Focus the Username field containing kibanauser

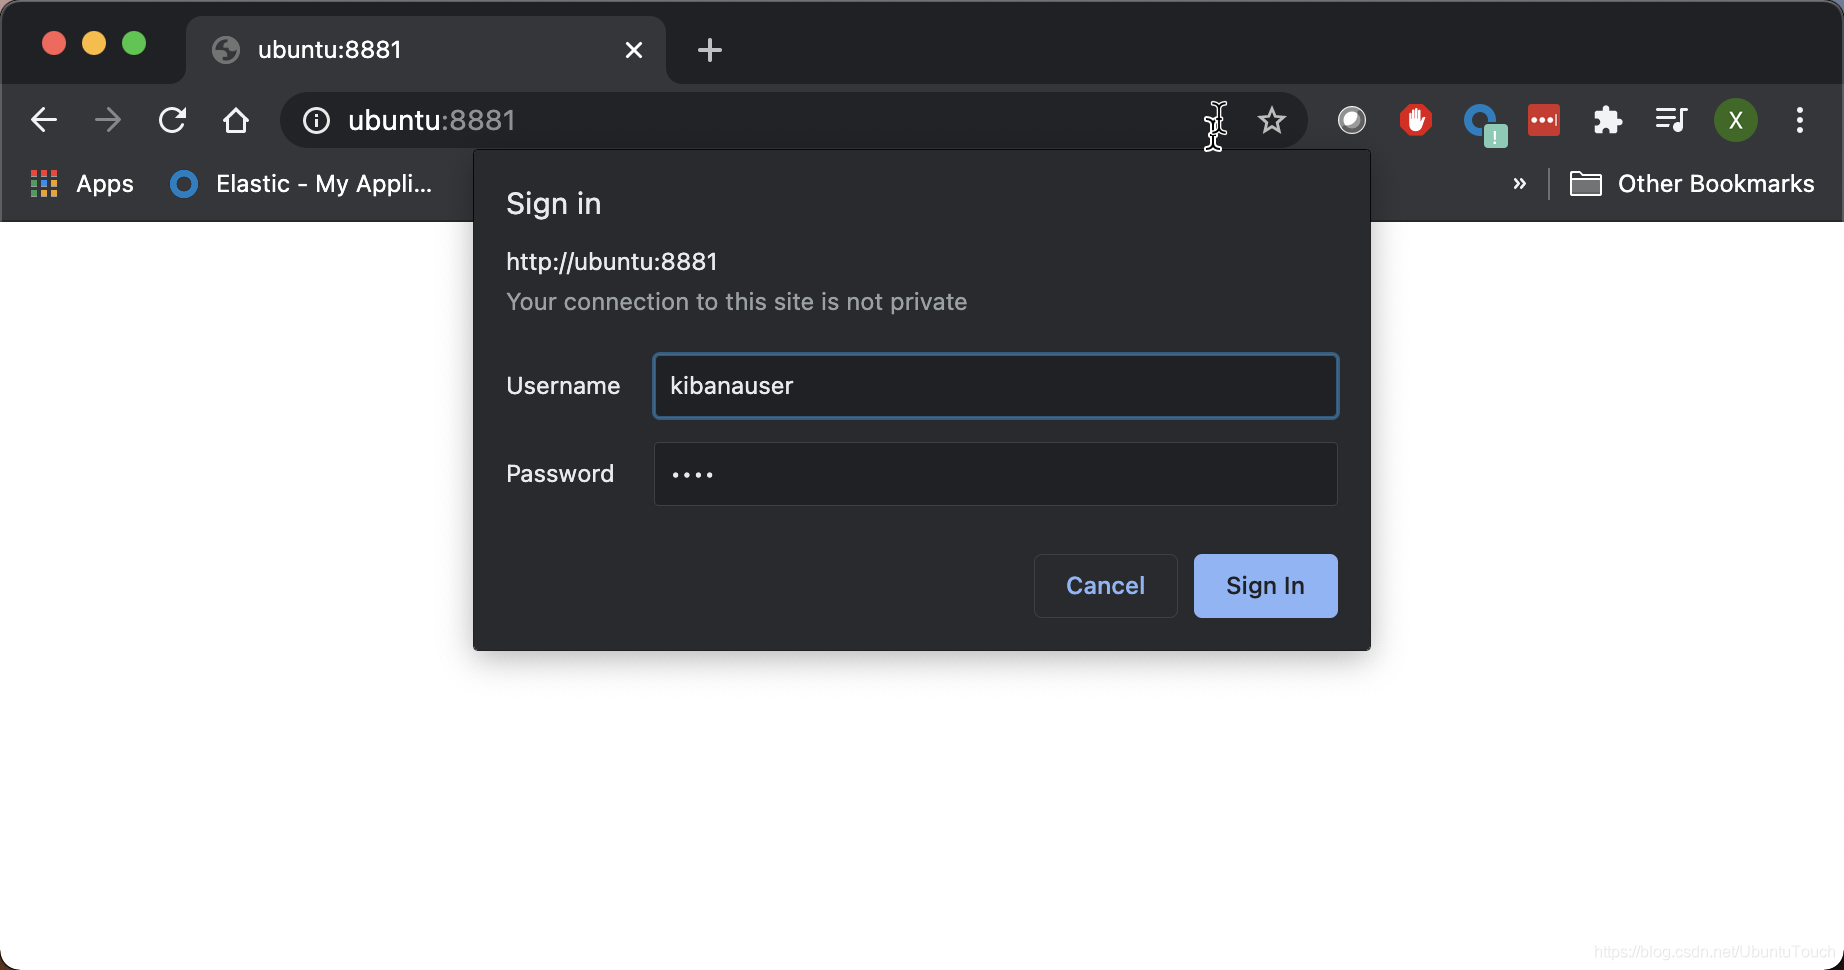996,386
